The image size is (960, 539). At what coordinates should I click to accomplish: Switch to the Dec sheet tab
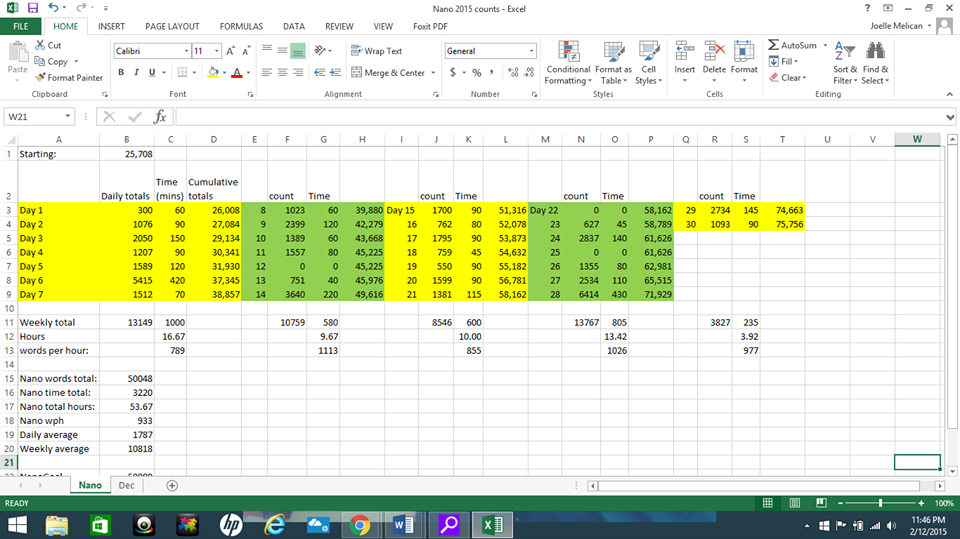[126, 485]
